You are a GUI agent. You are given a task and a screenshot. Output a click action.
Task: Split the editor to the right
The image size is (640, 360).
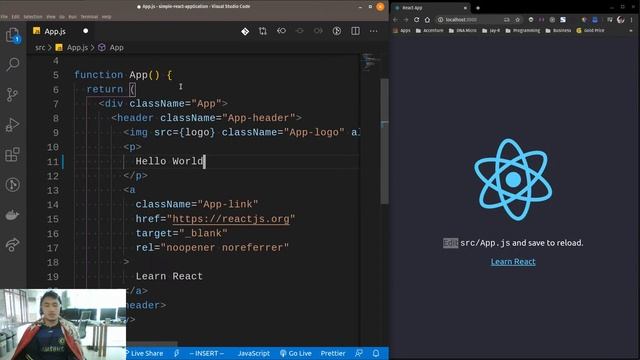[356, 31]
